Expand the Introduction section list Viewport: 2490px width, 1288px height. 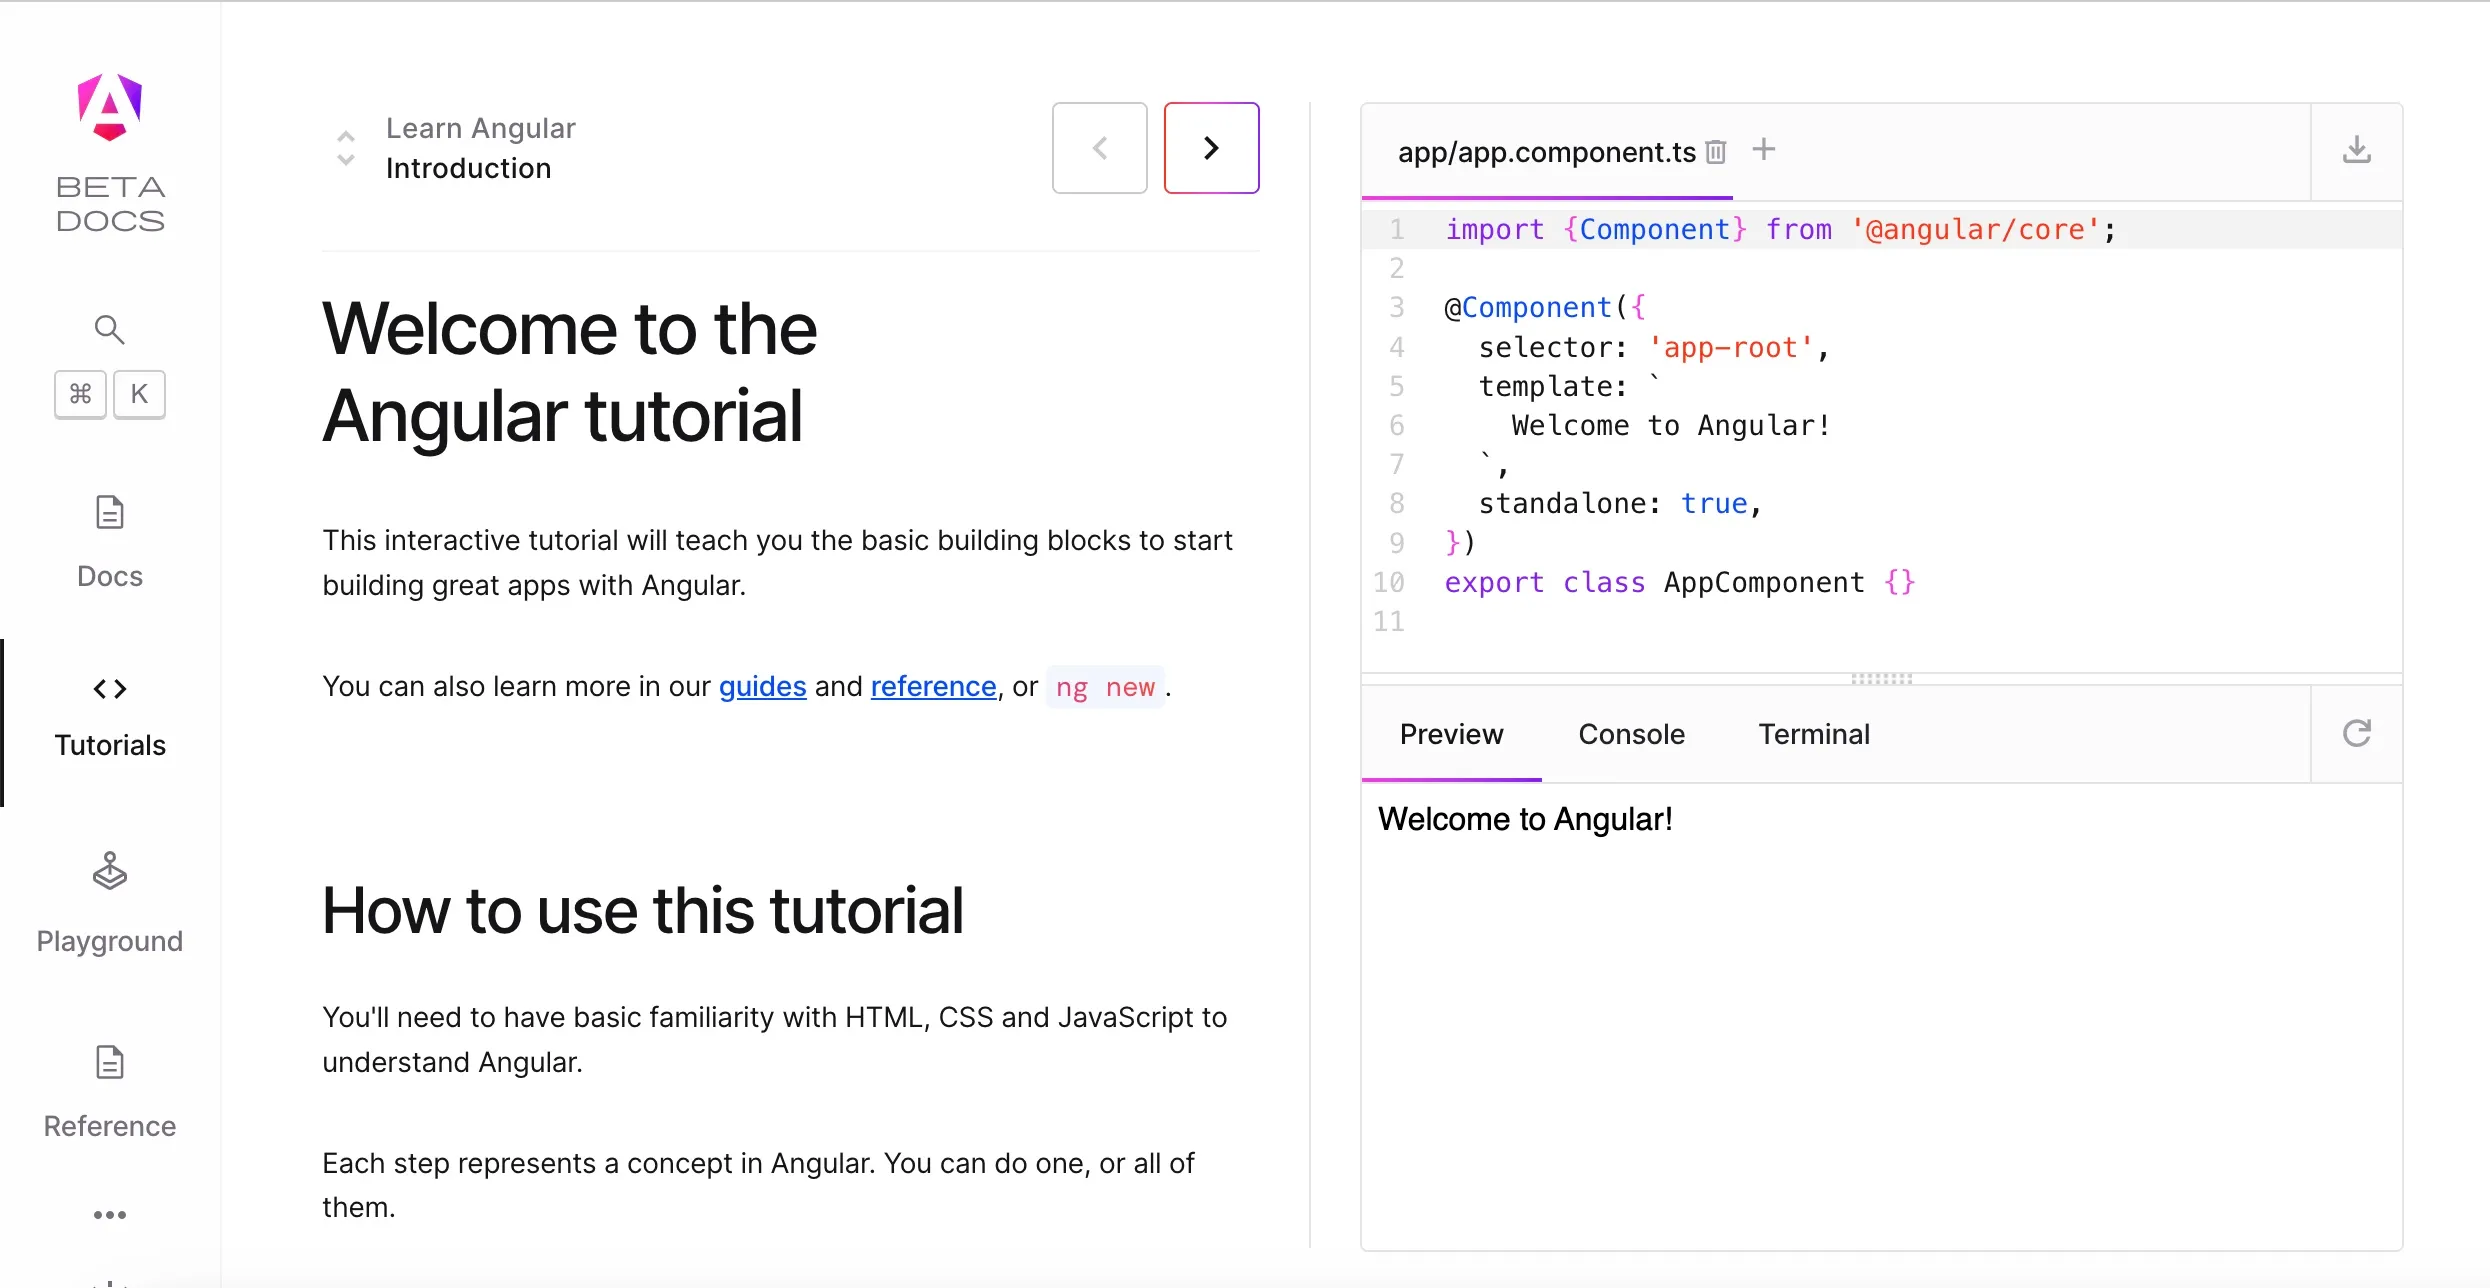(345, 160)
